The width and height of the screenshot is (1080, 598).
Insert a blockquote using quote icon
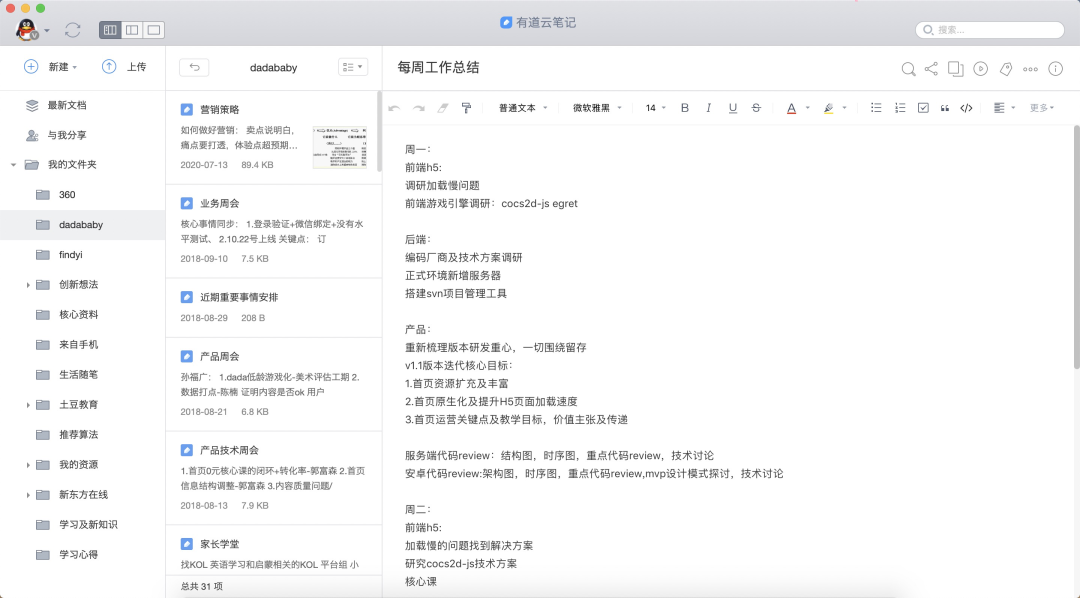click(x=944, y=107)
